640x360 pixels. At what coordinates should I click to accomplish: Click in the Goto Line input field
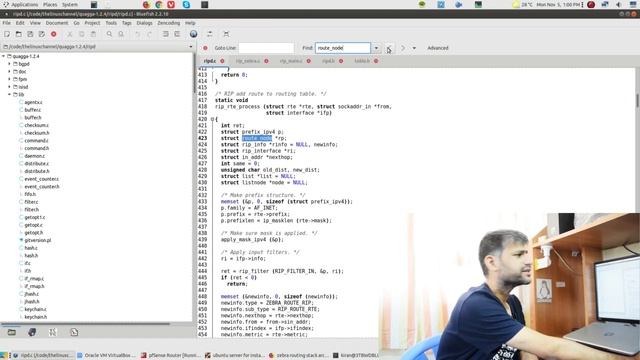click(x=266, y=48)
